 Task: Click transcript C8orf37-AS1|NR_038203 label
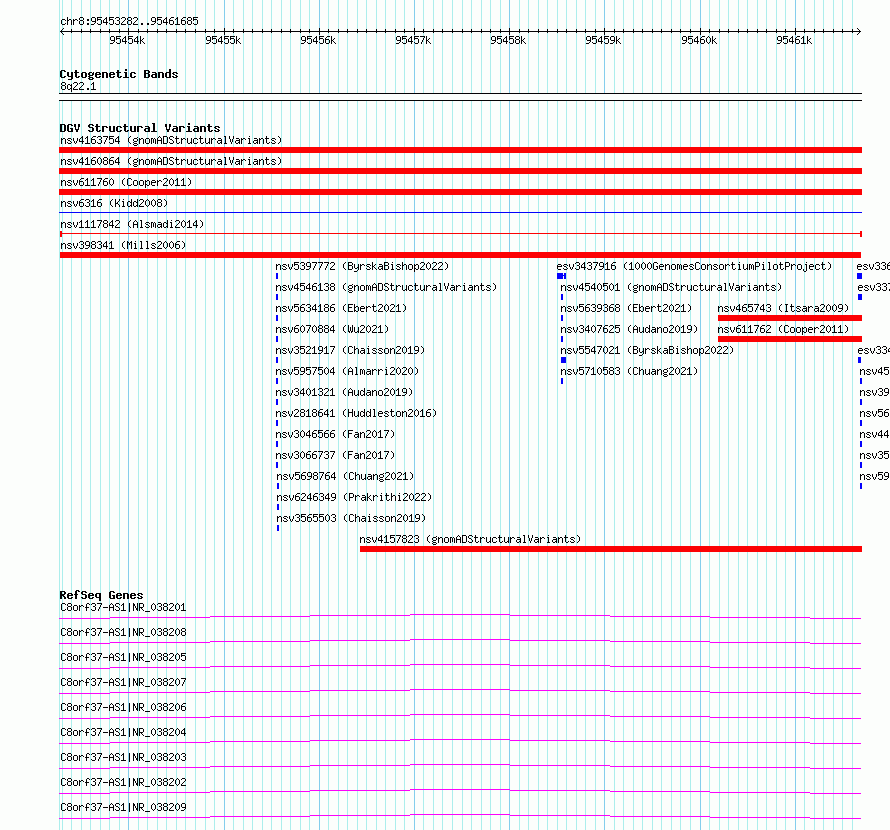[x=123, y=757]
